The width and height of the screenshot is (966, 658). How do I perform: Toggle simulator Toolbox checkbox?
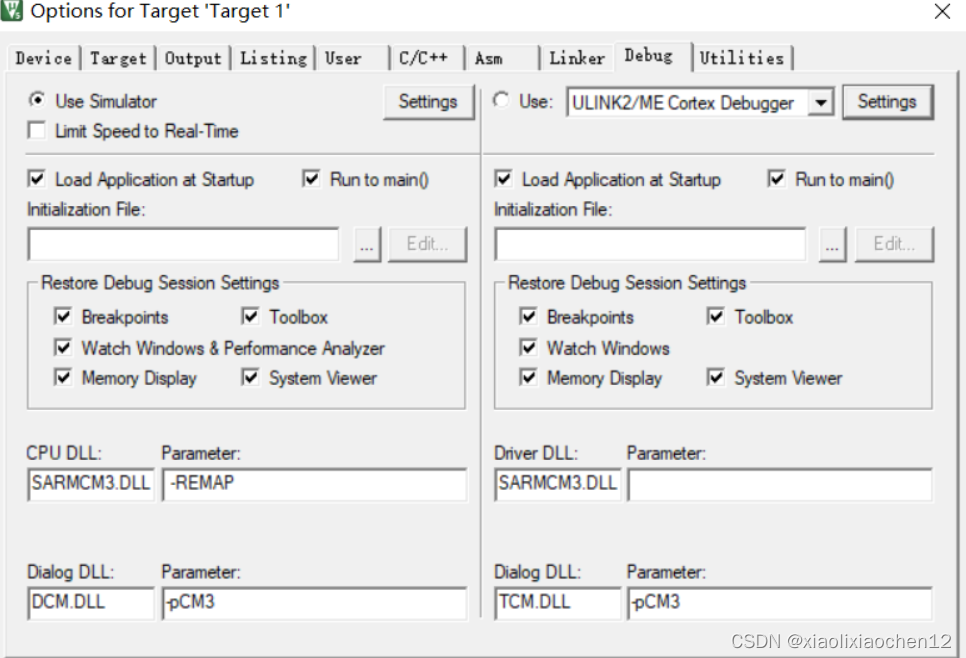point(250,316)
